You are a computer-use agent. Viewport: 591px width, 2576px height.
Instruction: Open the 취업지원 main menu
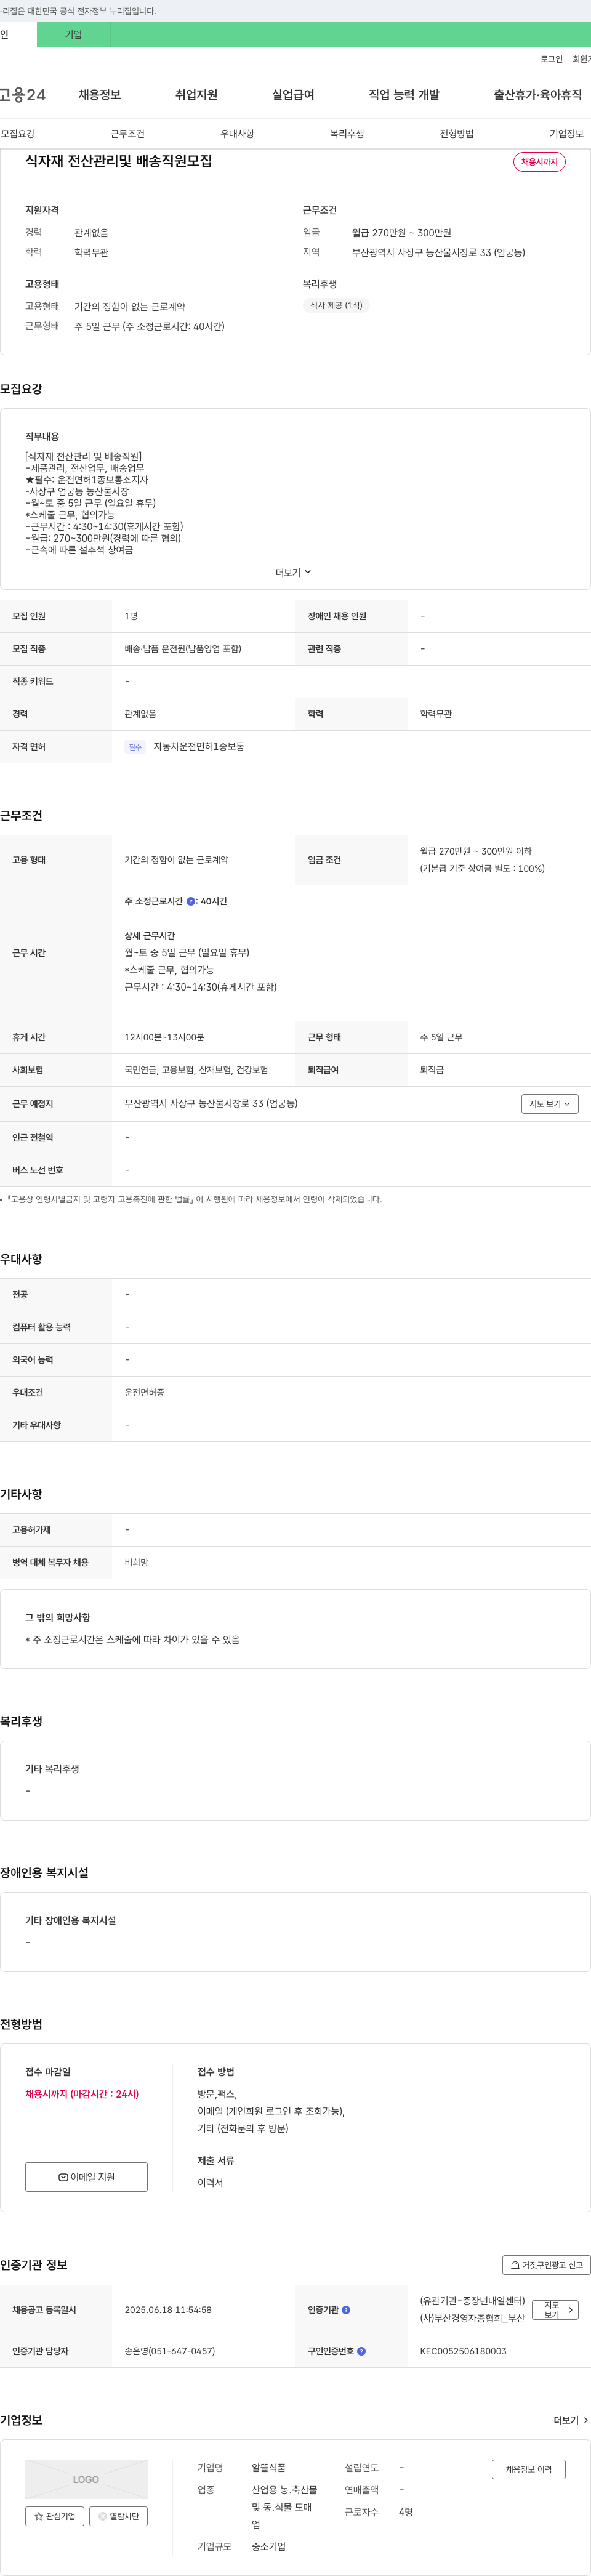pyautogui.click(x=196, y=95)
